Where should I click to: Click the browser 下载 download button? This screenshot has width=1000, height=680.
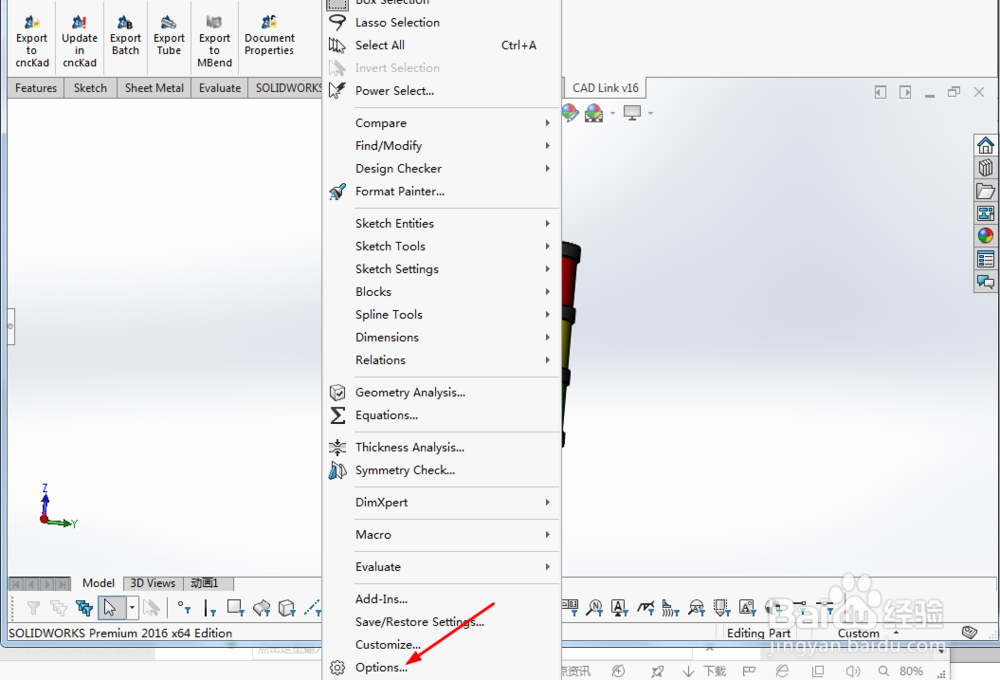click(705, 671)
